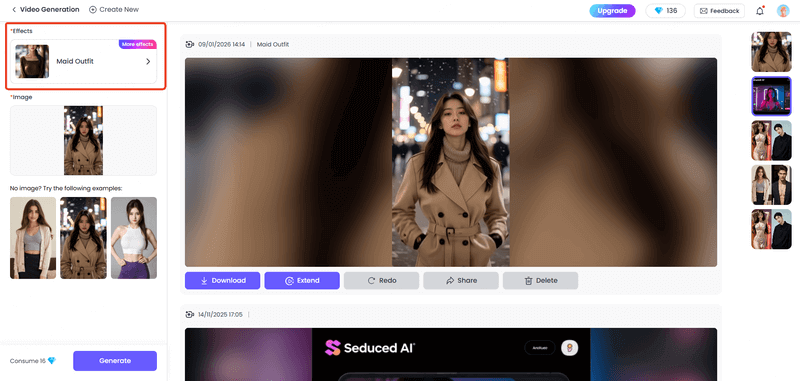Choose example image with beige cardigan
Screen dimensions: 800x381
(x=33, y=238)
